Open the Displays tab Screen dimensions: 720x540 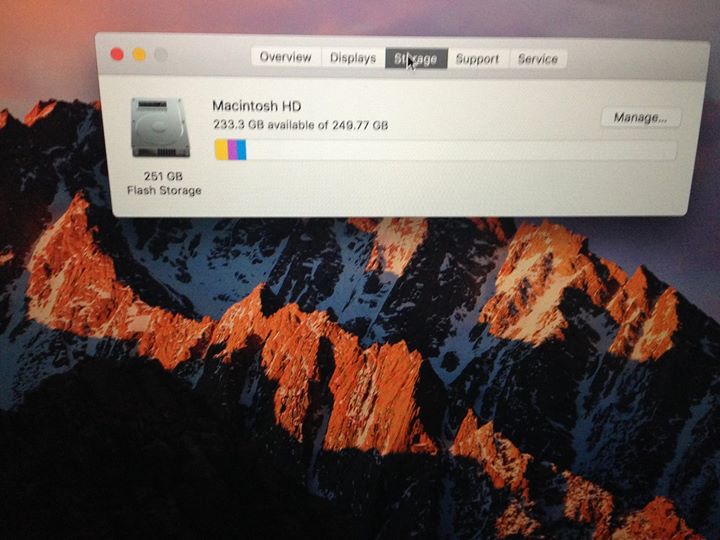point(353,58)
